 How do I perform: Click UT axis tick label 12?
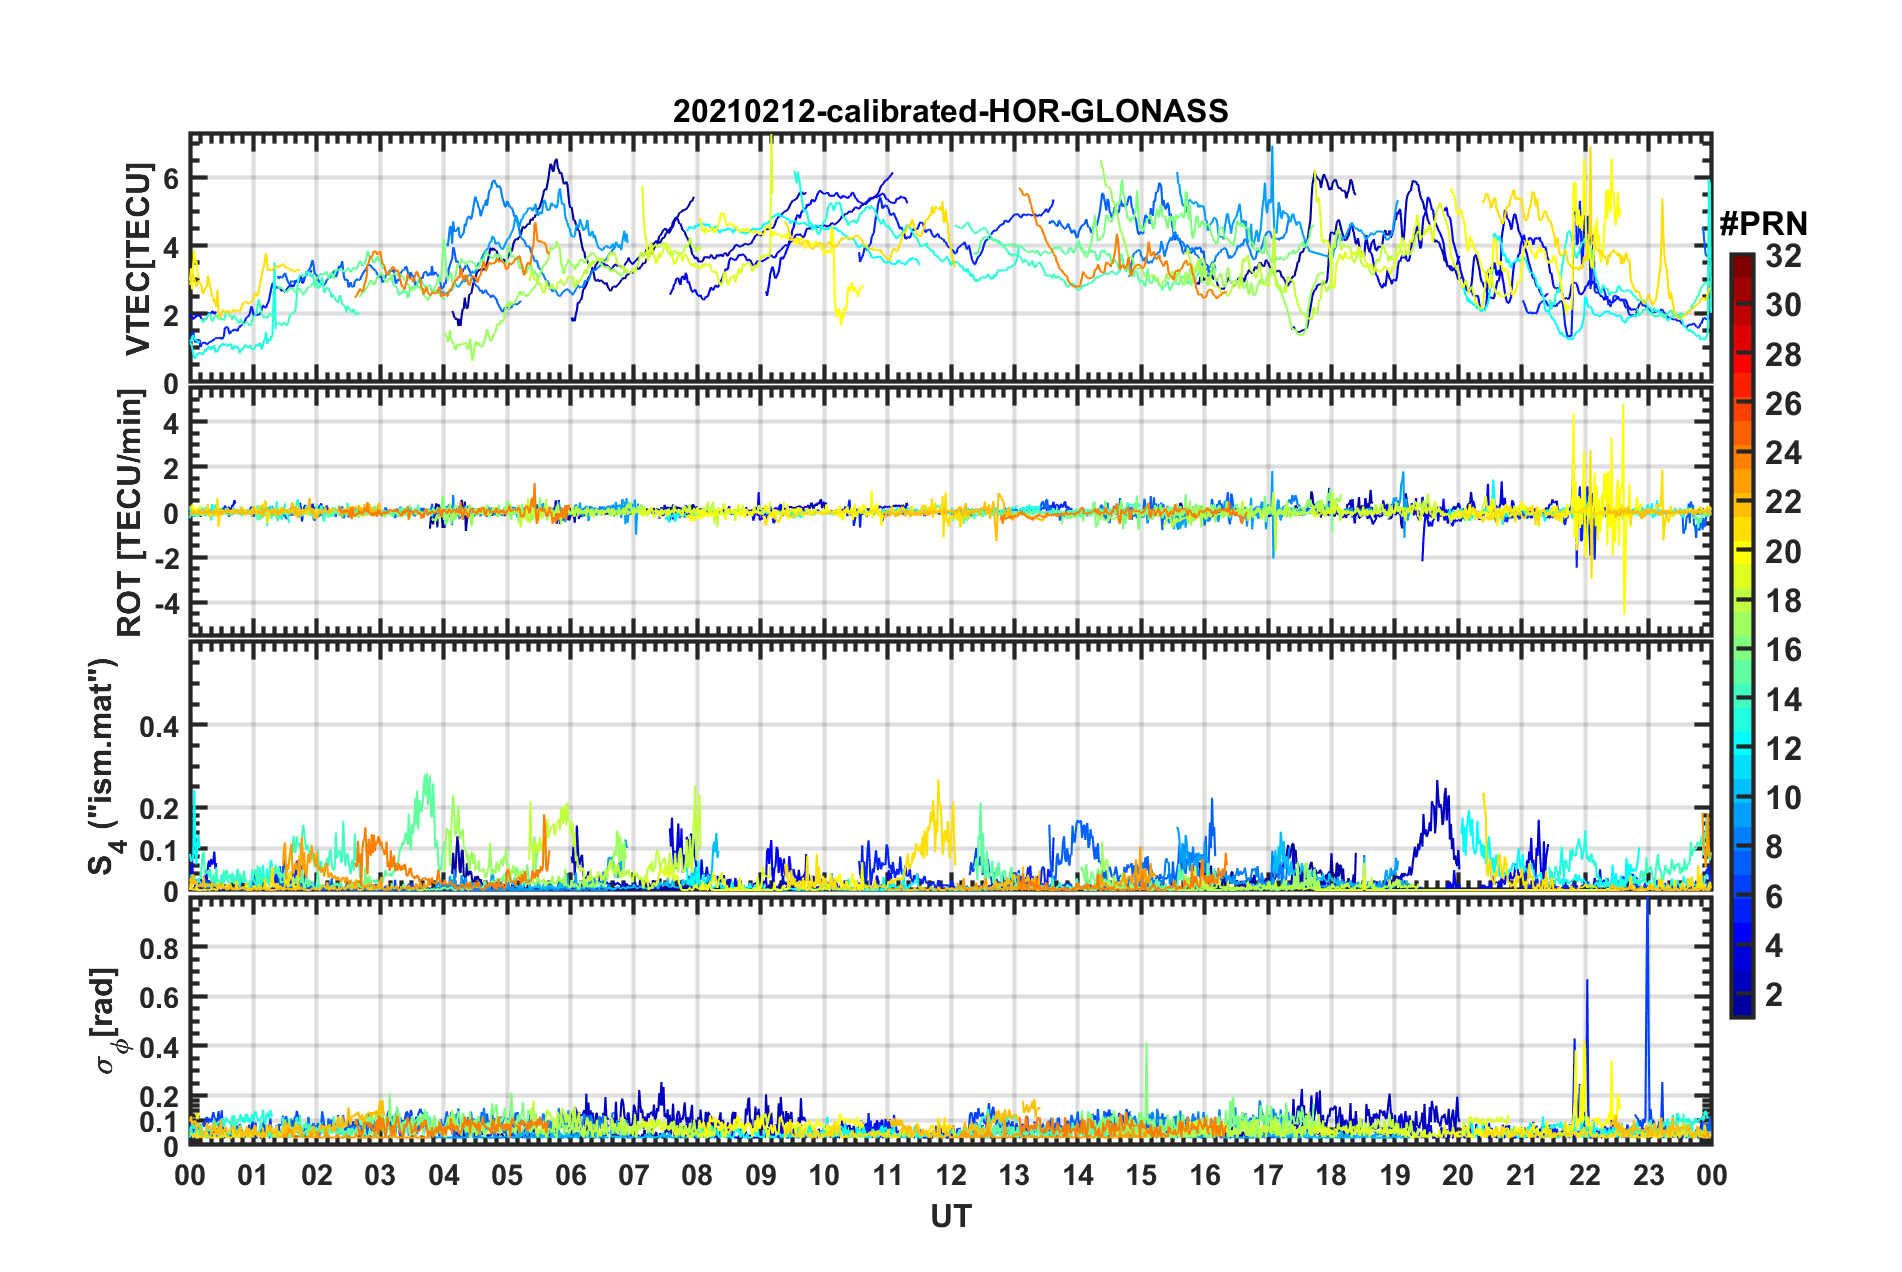click(x=951, y=1175)
